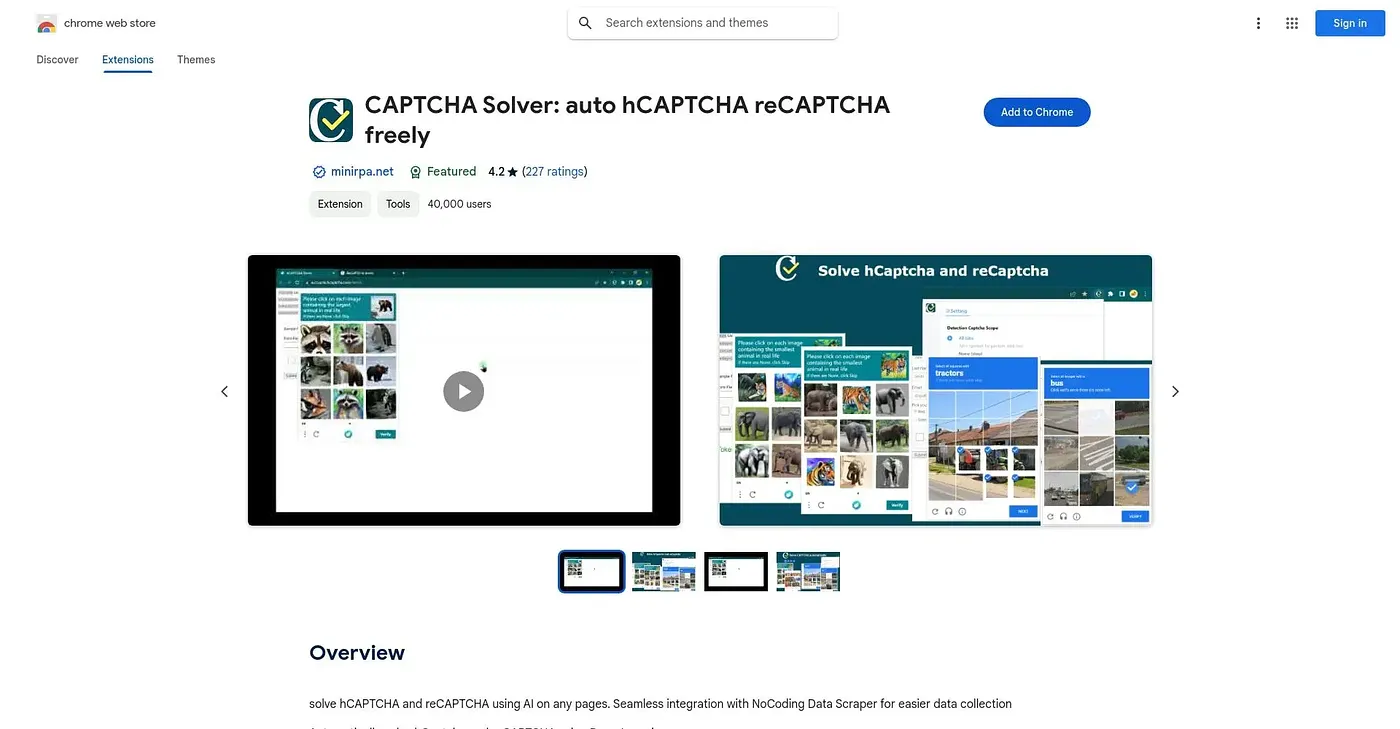Switch to the Themes tab
Viewport: 1400px width, 729px height.
(x=196, y=60)
